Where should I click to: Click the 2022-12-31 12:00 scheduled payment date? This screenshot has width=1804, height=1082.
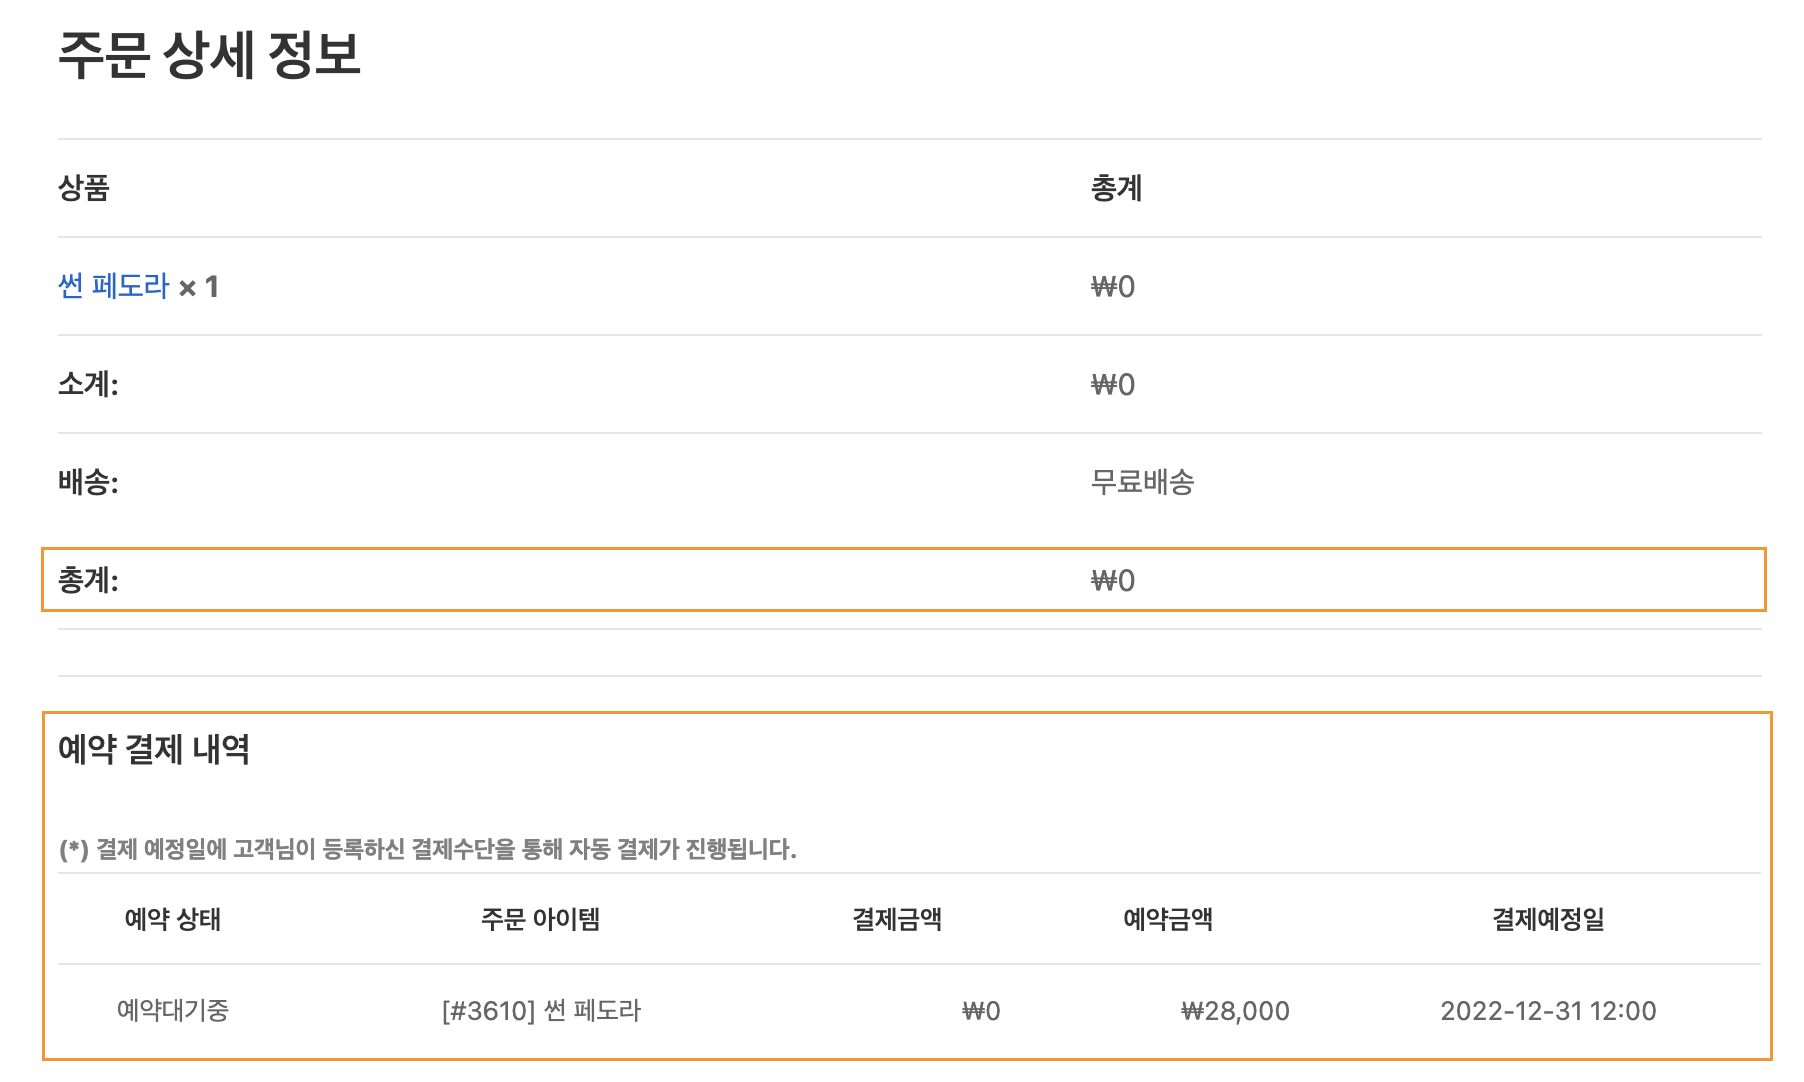click(x=1548, y=1011)
